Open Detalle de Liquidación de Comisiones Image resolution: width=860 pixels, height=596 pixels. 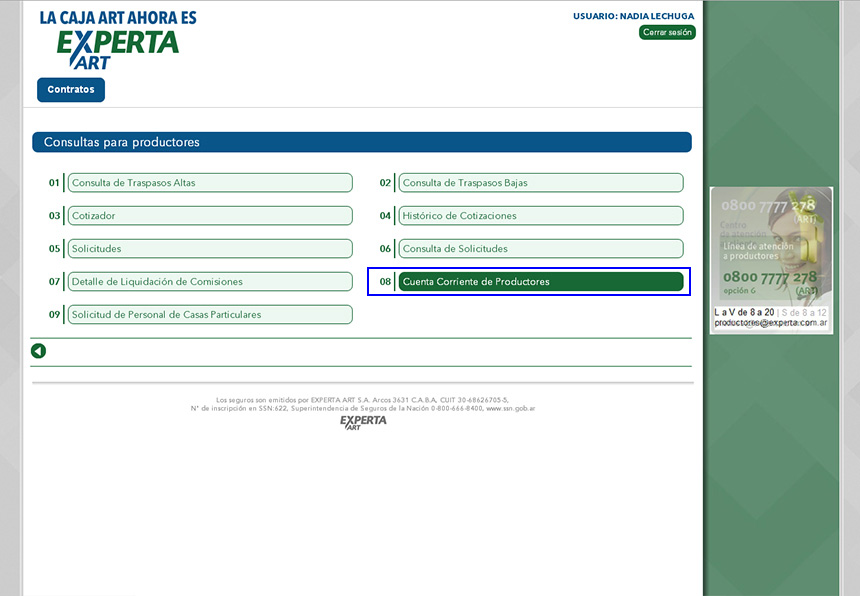click(210, 281)
